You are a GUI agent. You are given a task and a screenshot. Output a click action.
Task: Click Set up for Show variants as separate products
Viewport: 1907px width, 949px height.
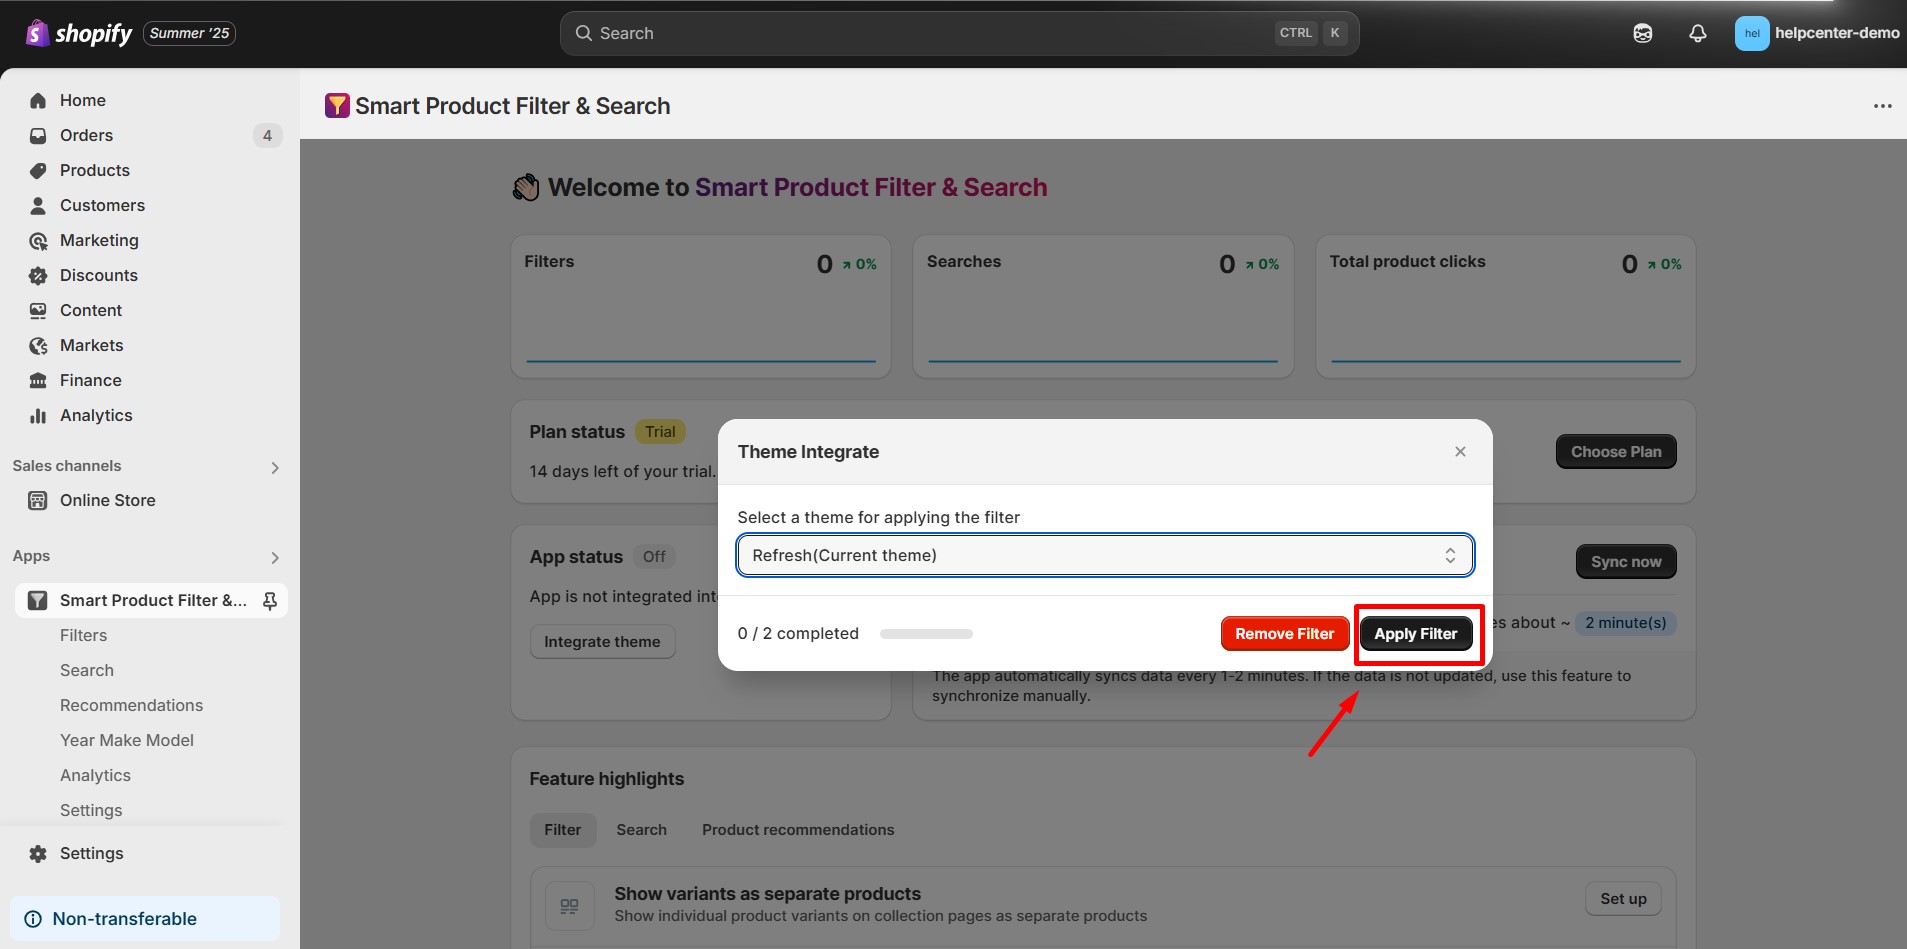1621,898
